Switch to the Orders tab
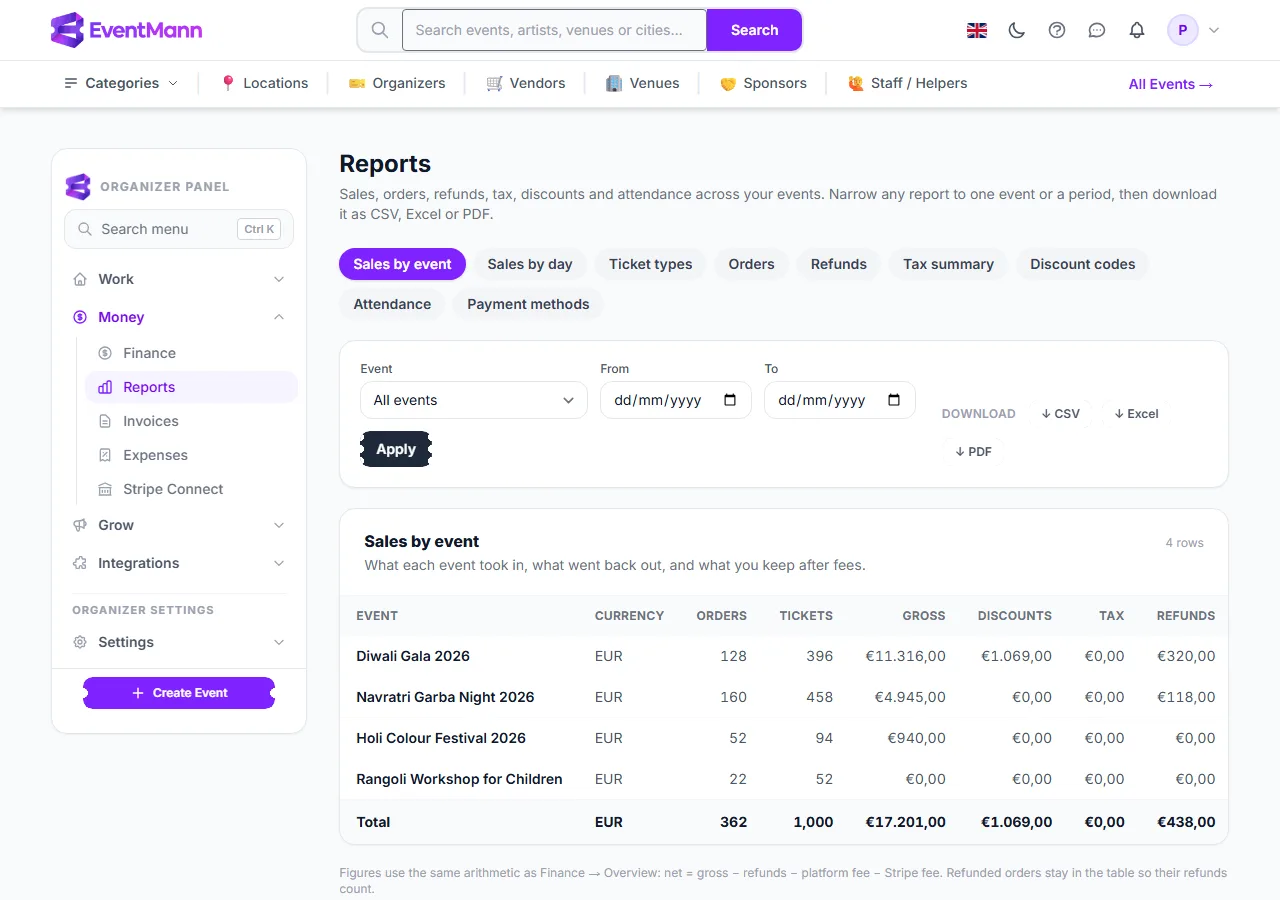The width and height of the screenshot is (1280, 900). pyautogui.click(x=751, y=264)
